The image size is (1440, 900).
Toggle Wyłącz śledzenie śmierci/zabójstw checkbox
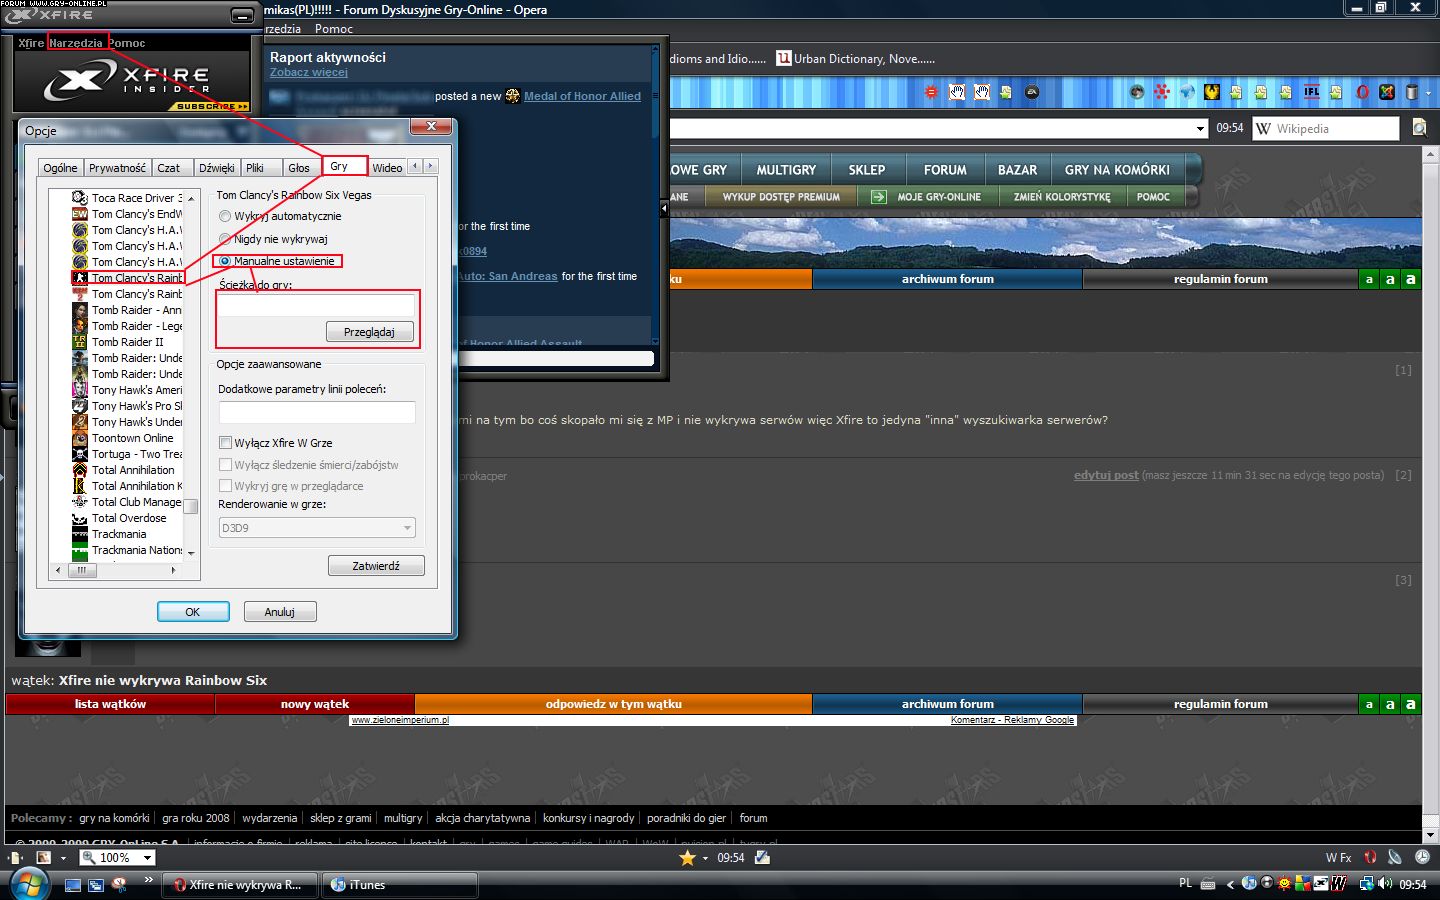click(x=225, y=465)
